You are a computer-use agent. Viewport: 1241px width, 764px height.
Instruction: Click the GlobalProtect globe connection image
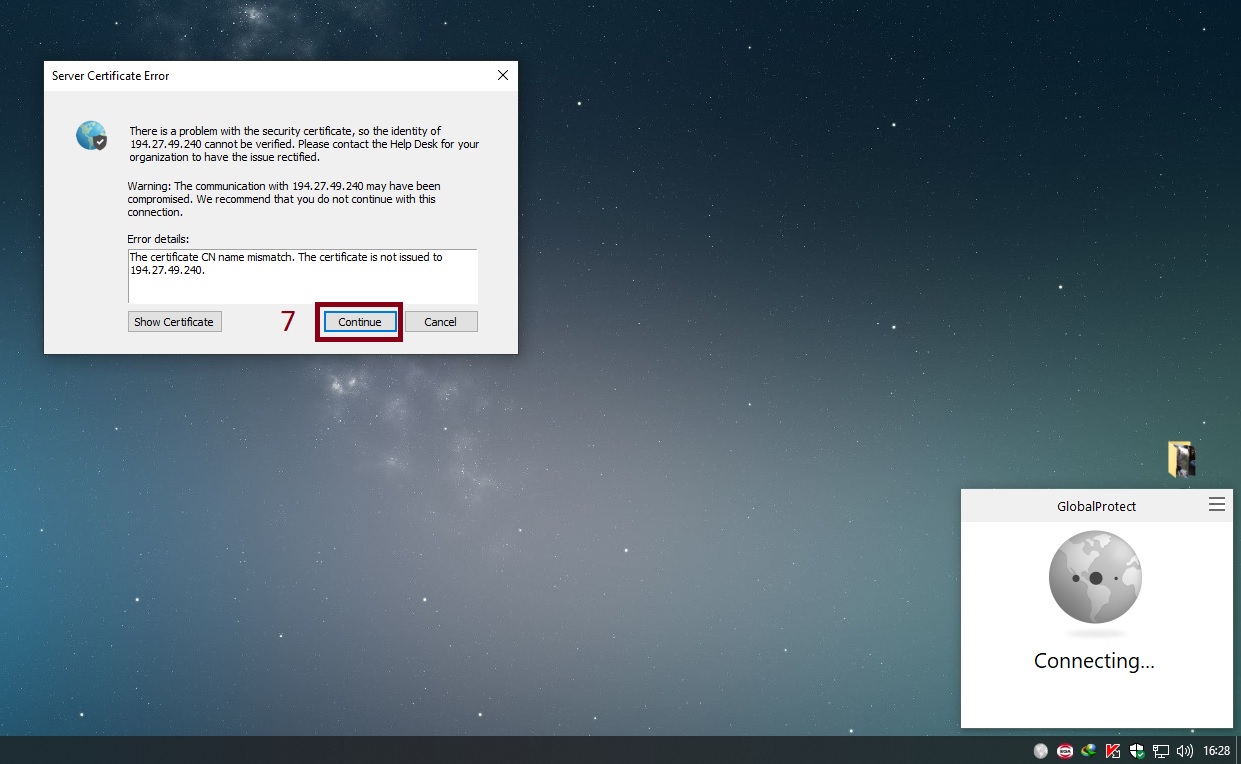coord(1095,578)
